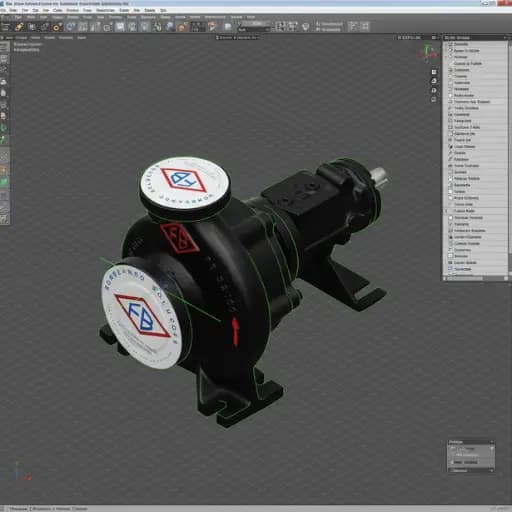
Task: Select the silver shaft end of the pump
Action: [379, 175]
